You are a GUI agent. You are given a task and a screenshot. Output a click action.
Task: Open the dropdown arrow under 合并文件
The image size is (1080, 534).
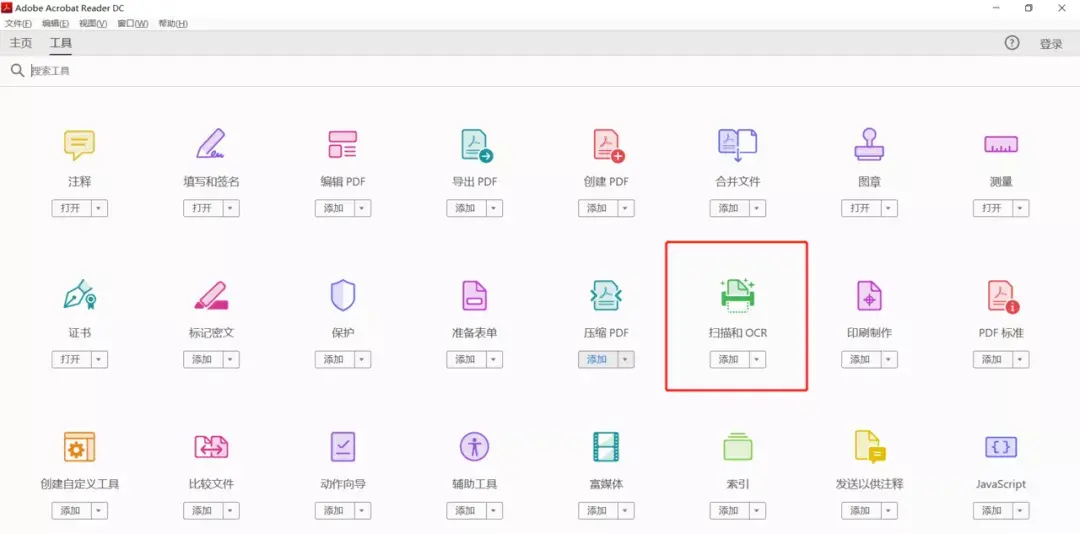758,208
